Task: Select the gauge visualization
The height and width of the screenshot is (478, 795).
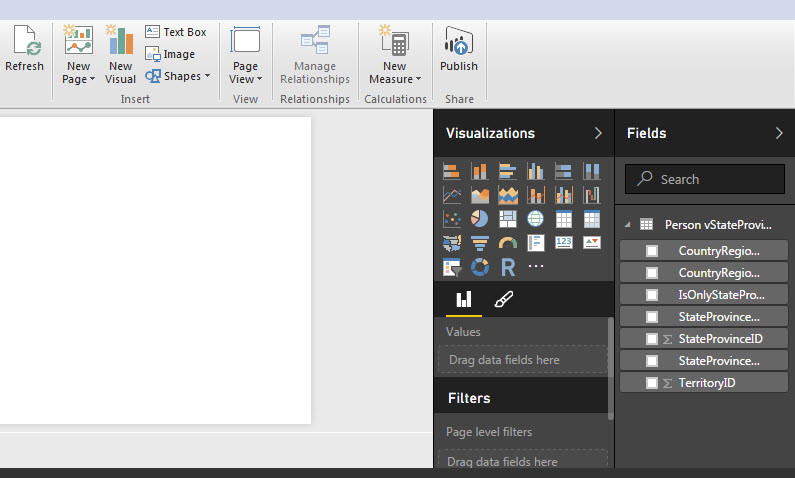Action: (x=508, y=243)
